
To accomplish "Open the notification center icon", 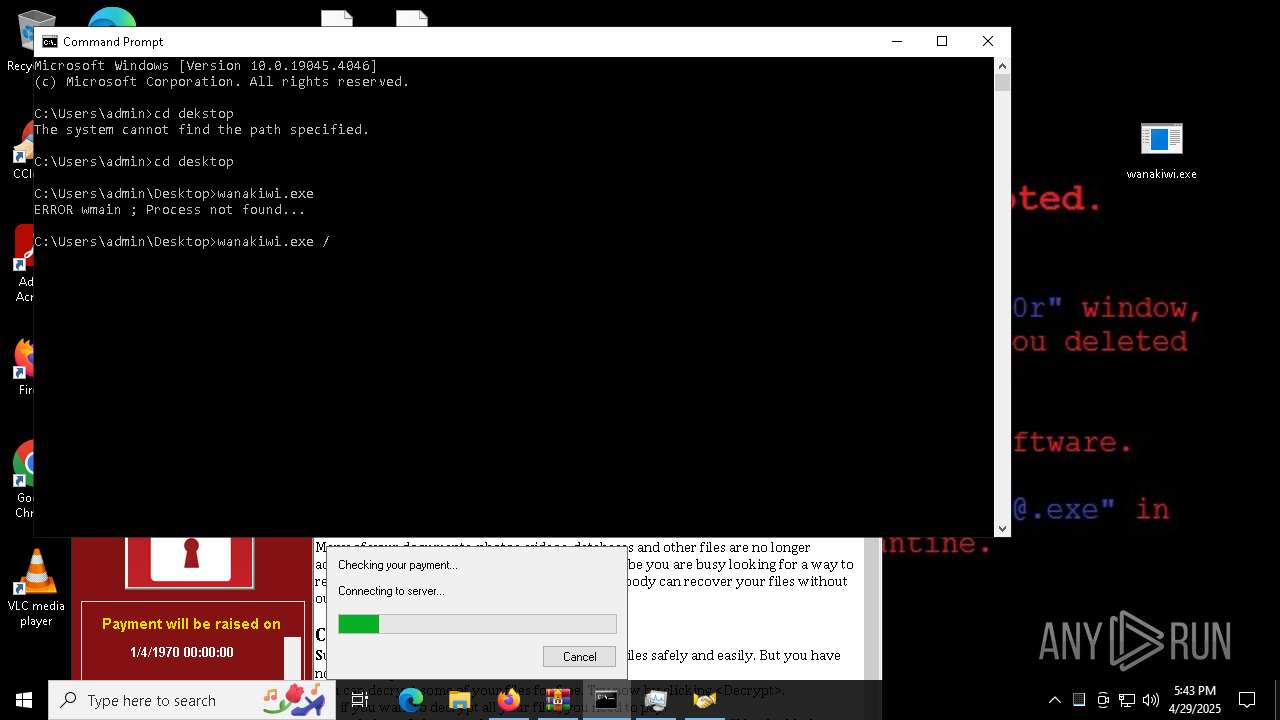I will (1247, 700).
